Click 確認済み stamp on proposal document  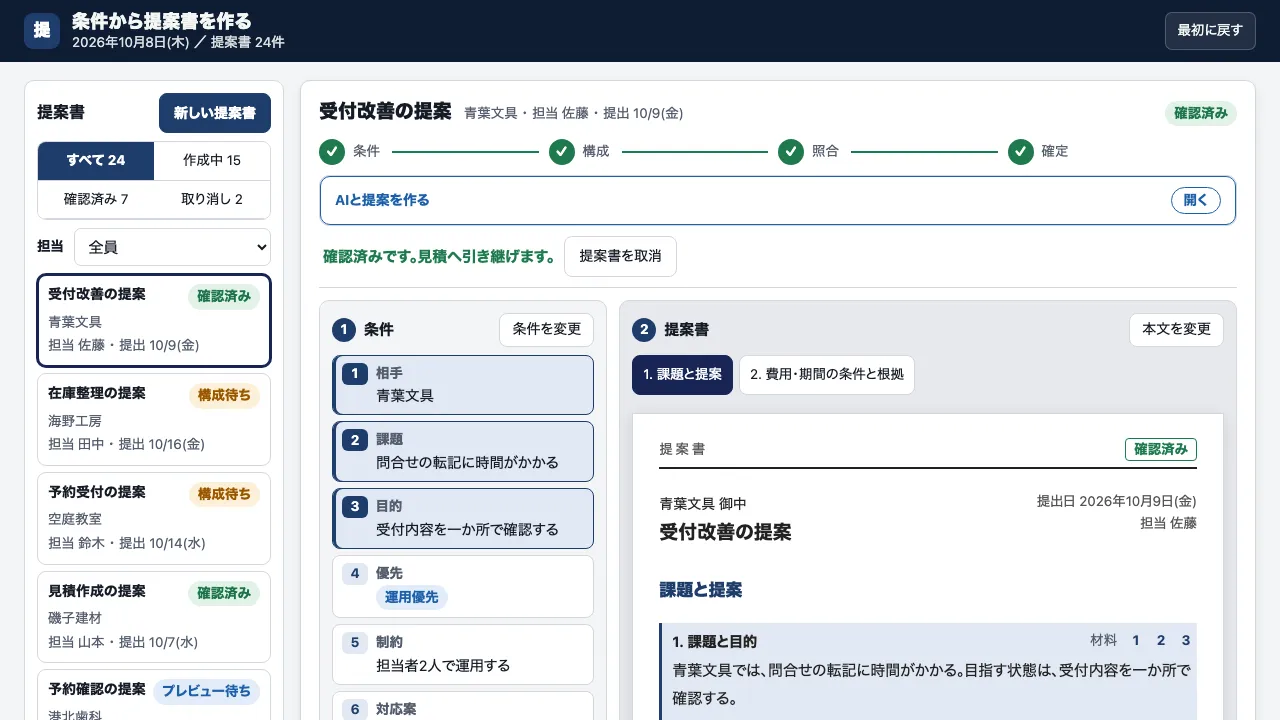pos(1161,450)
